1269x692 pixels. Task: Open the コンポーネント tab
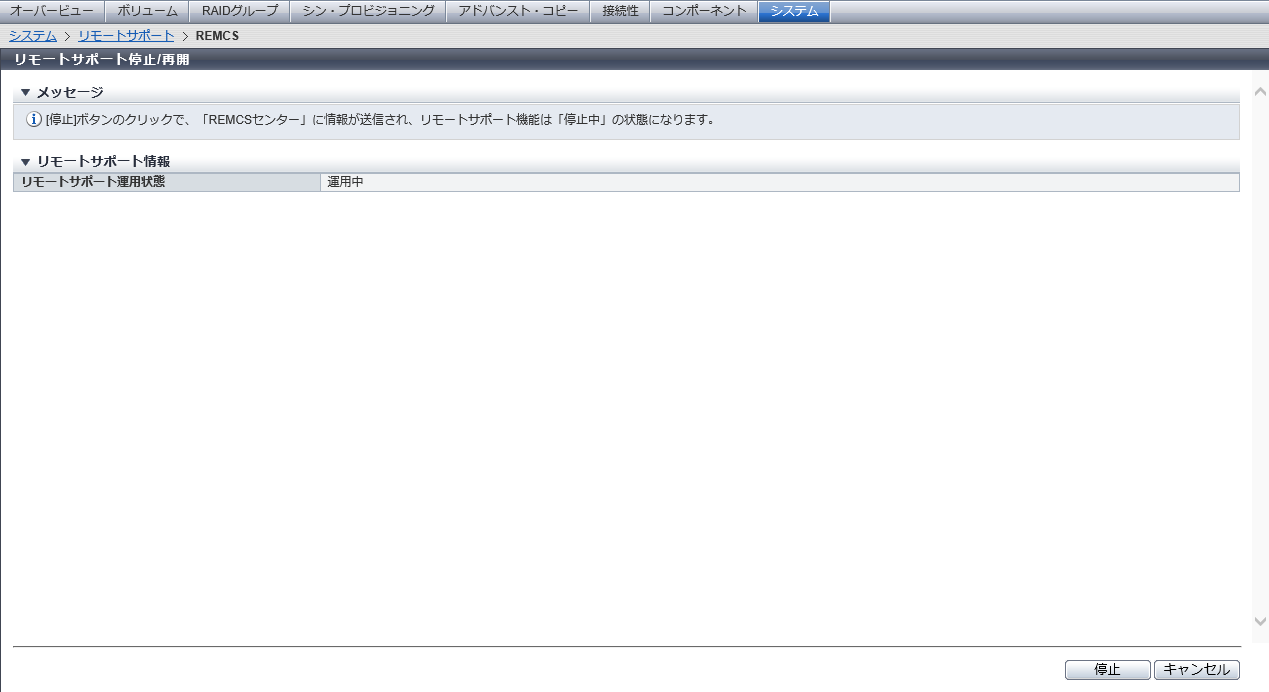point(704,12)
